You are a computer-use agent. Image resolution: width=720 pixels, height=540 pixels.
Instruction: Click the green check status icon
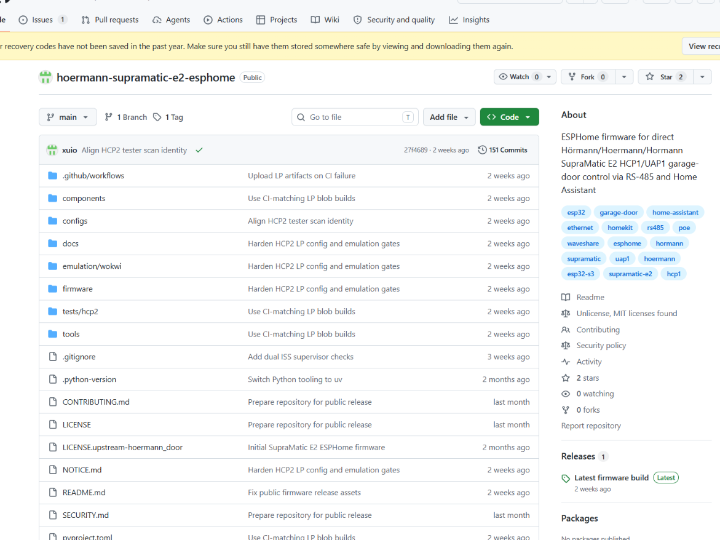pos(199,150)
